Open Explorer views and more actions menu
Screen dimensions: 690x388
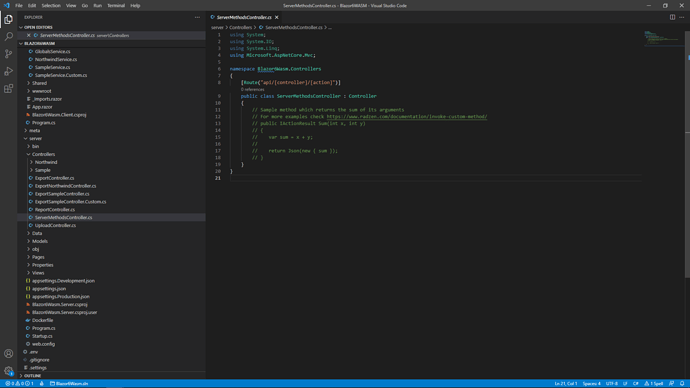(x=197, y=17)
